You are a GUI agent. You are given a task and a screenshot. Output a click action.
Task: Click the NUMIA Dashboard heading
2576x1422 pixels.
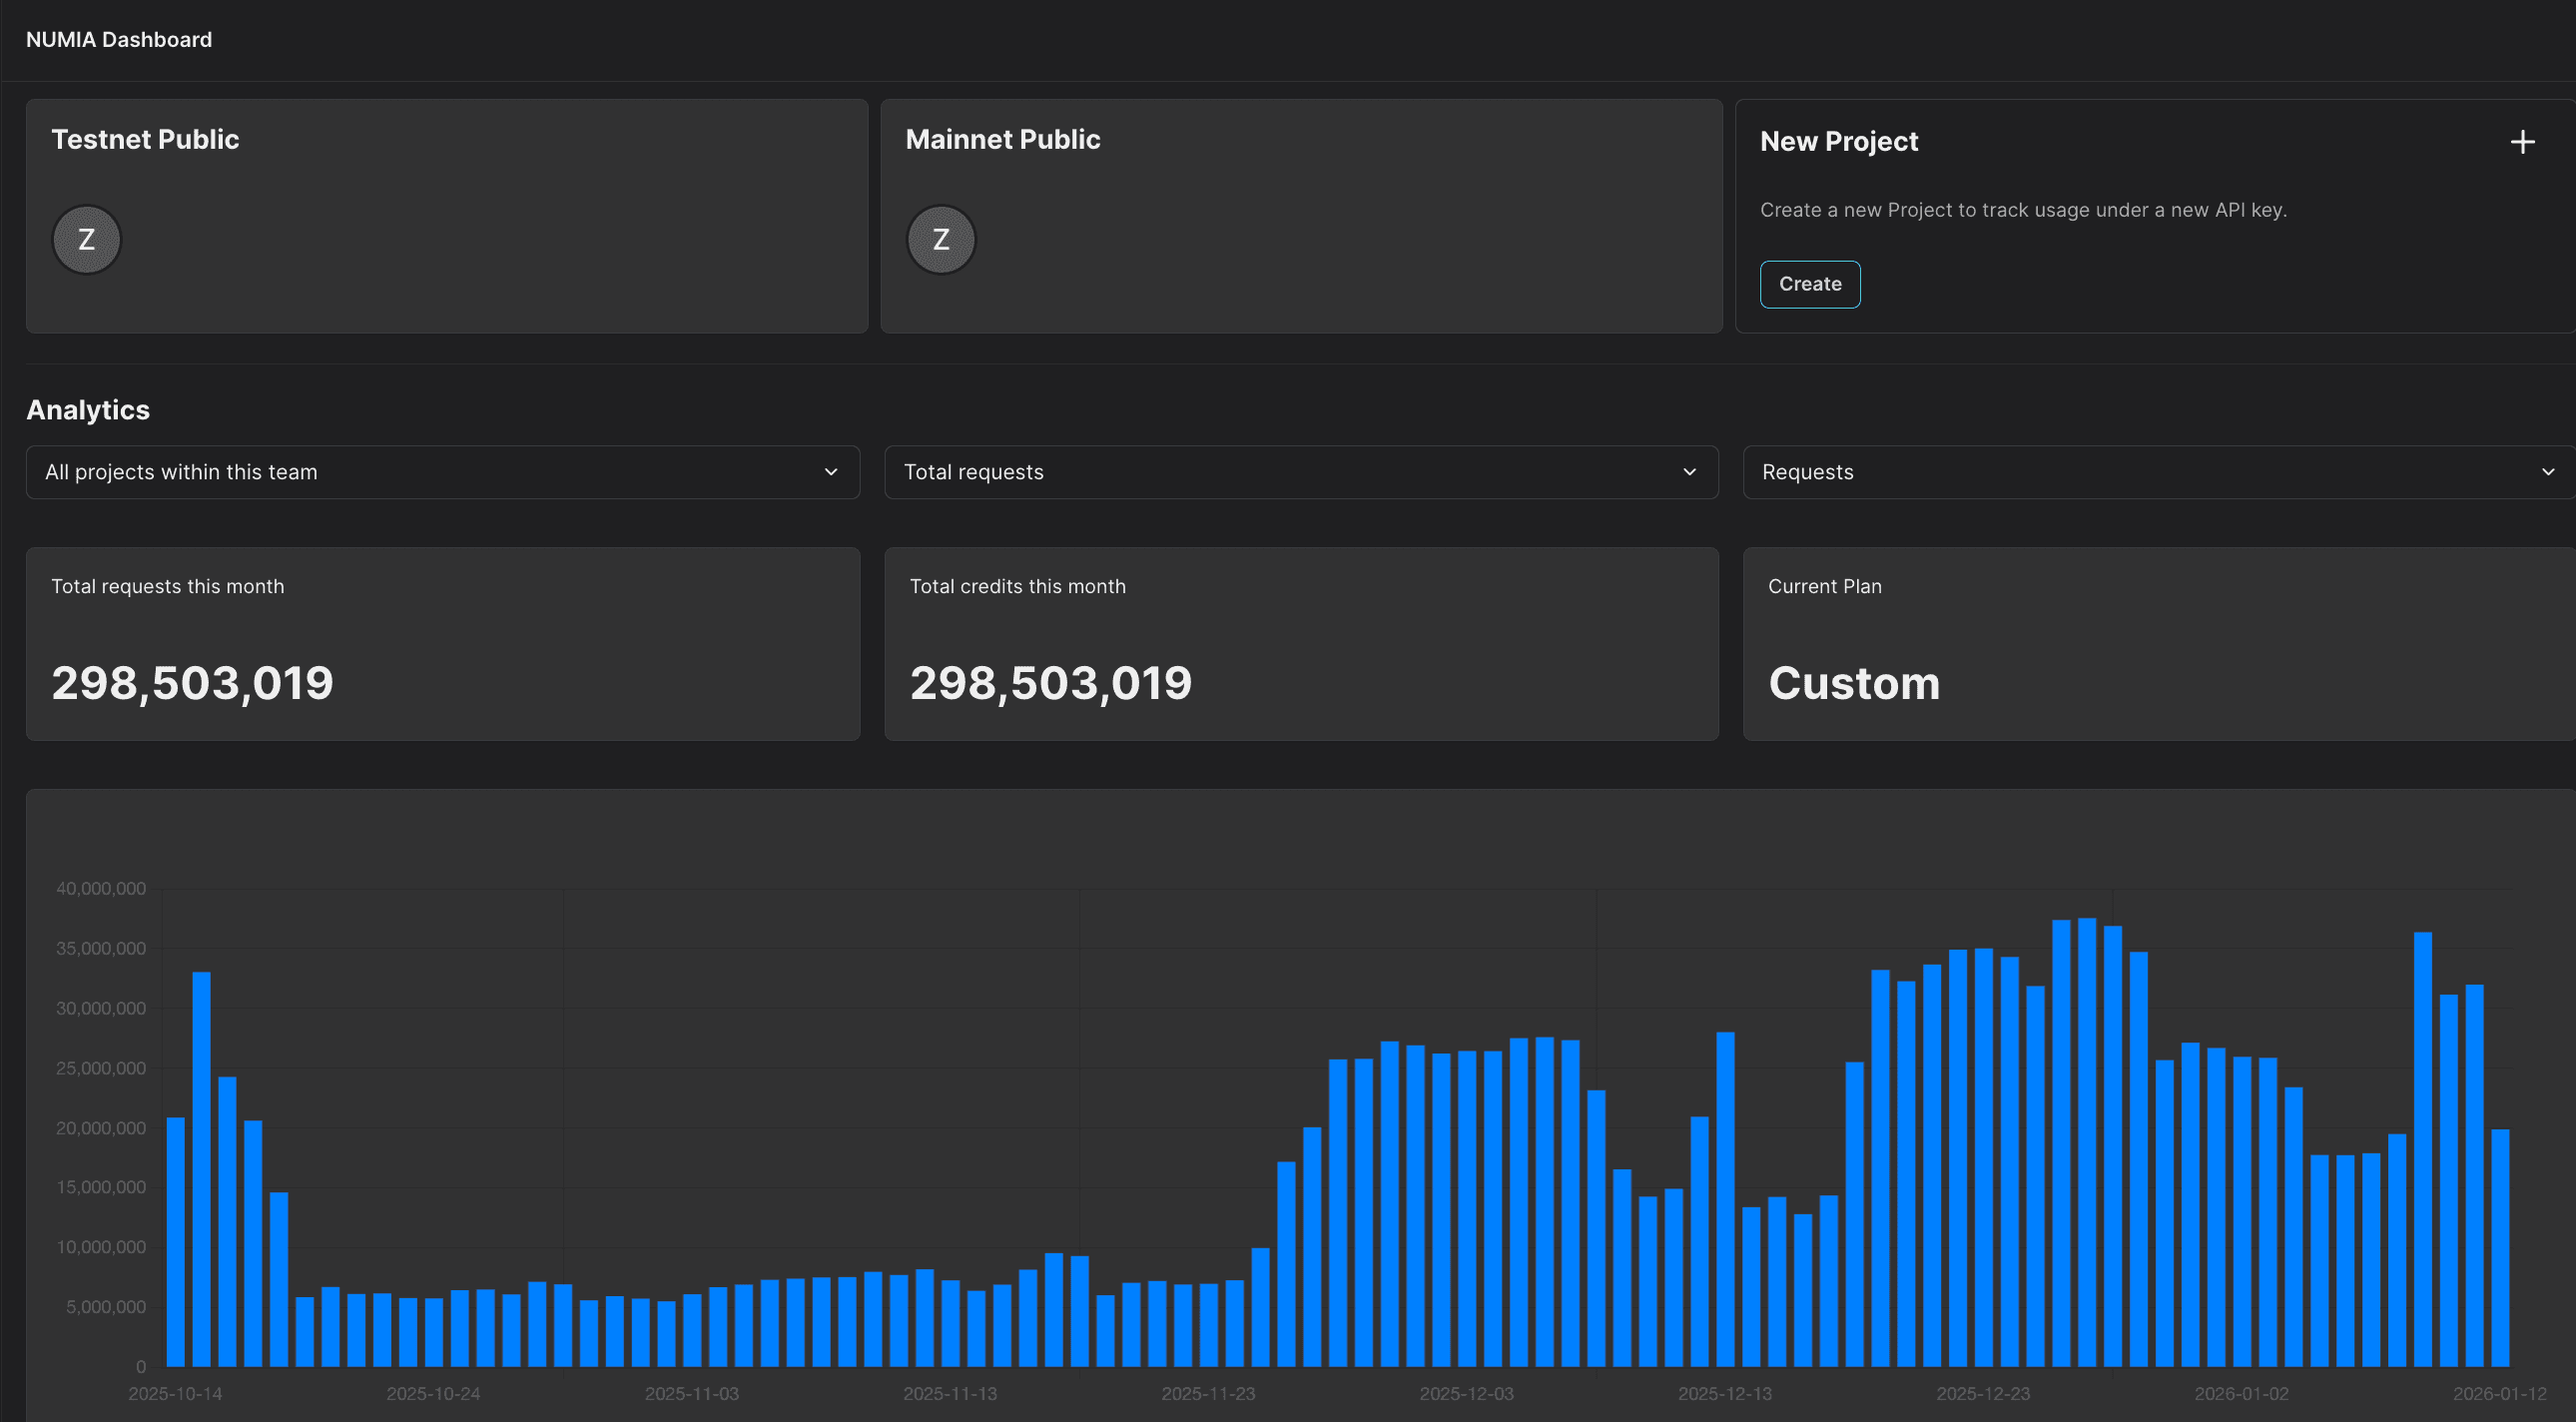(118, 39)
